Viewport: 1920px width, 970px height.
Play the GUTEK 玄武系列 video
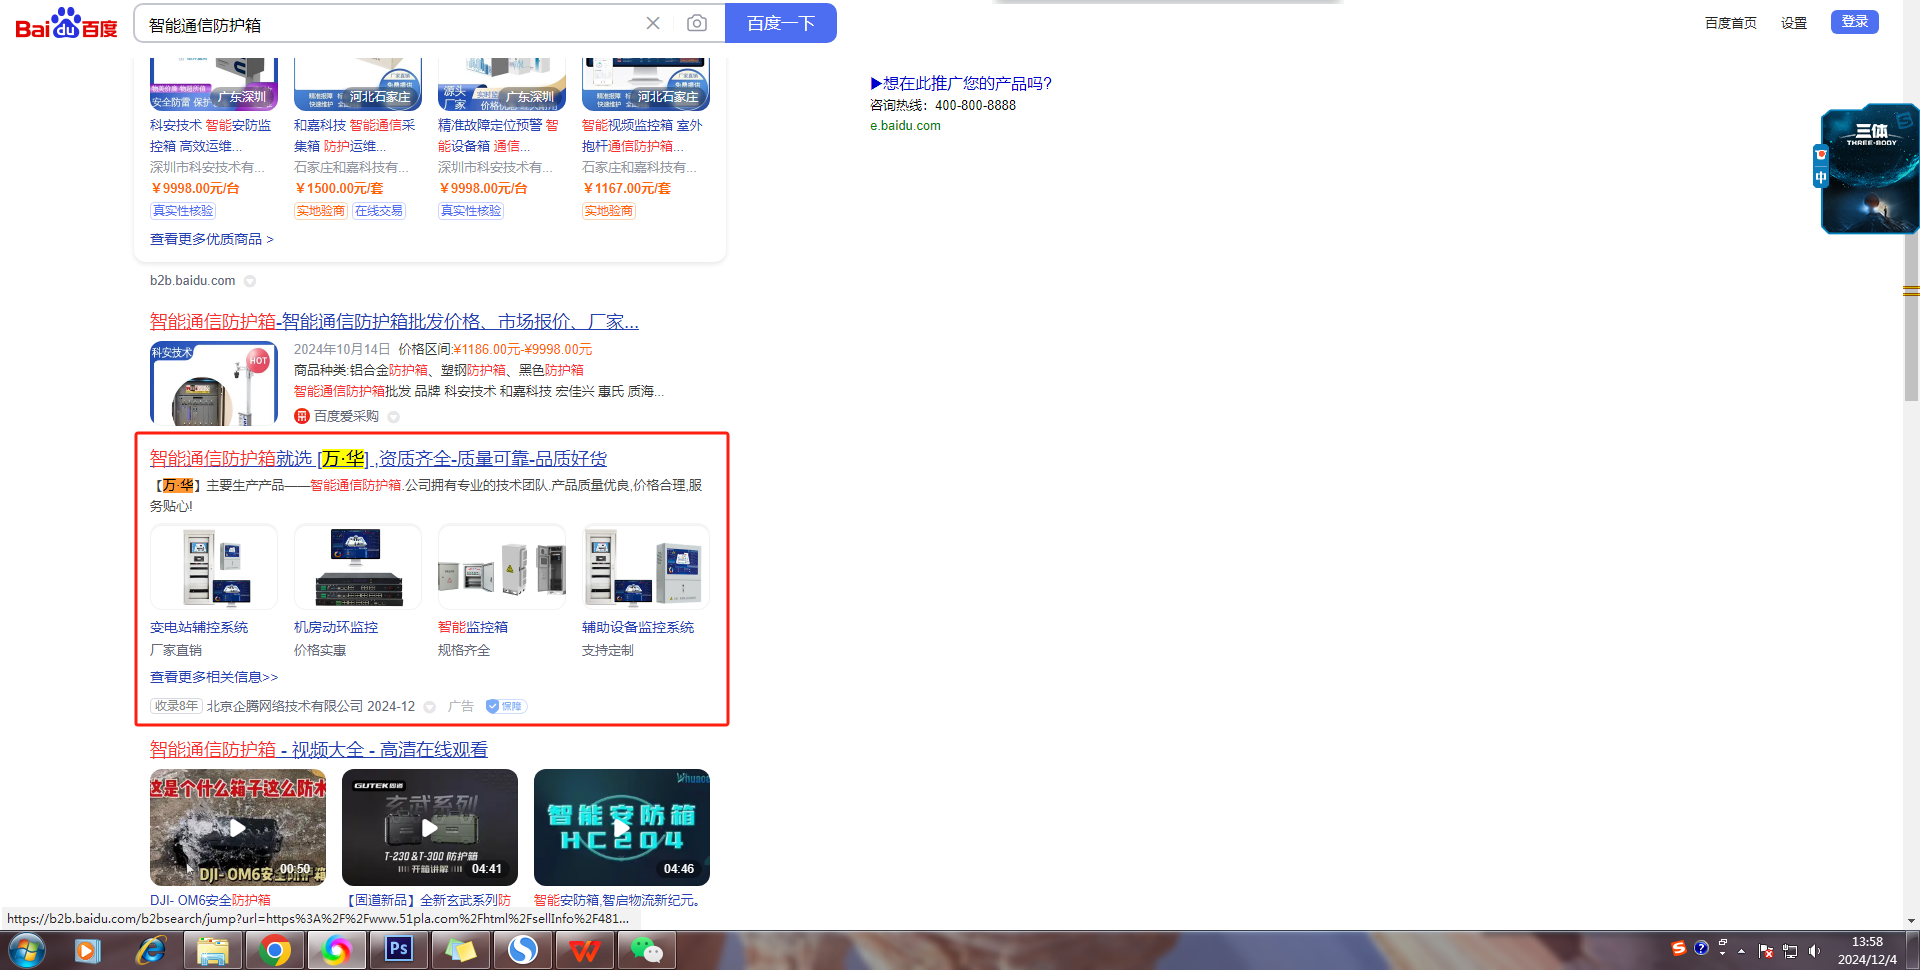pyautogui.click(x=430, y=827)
